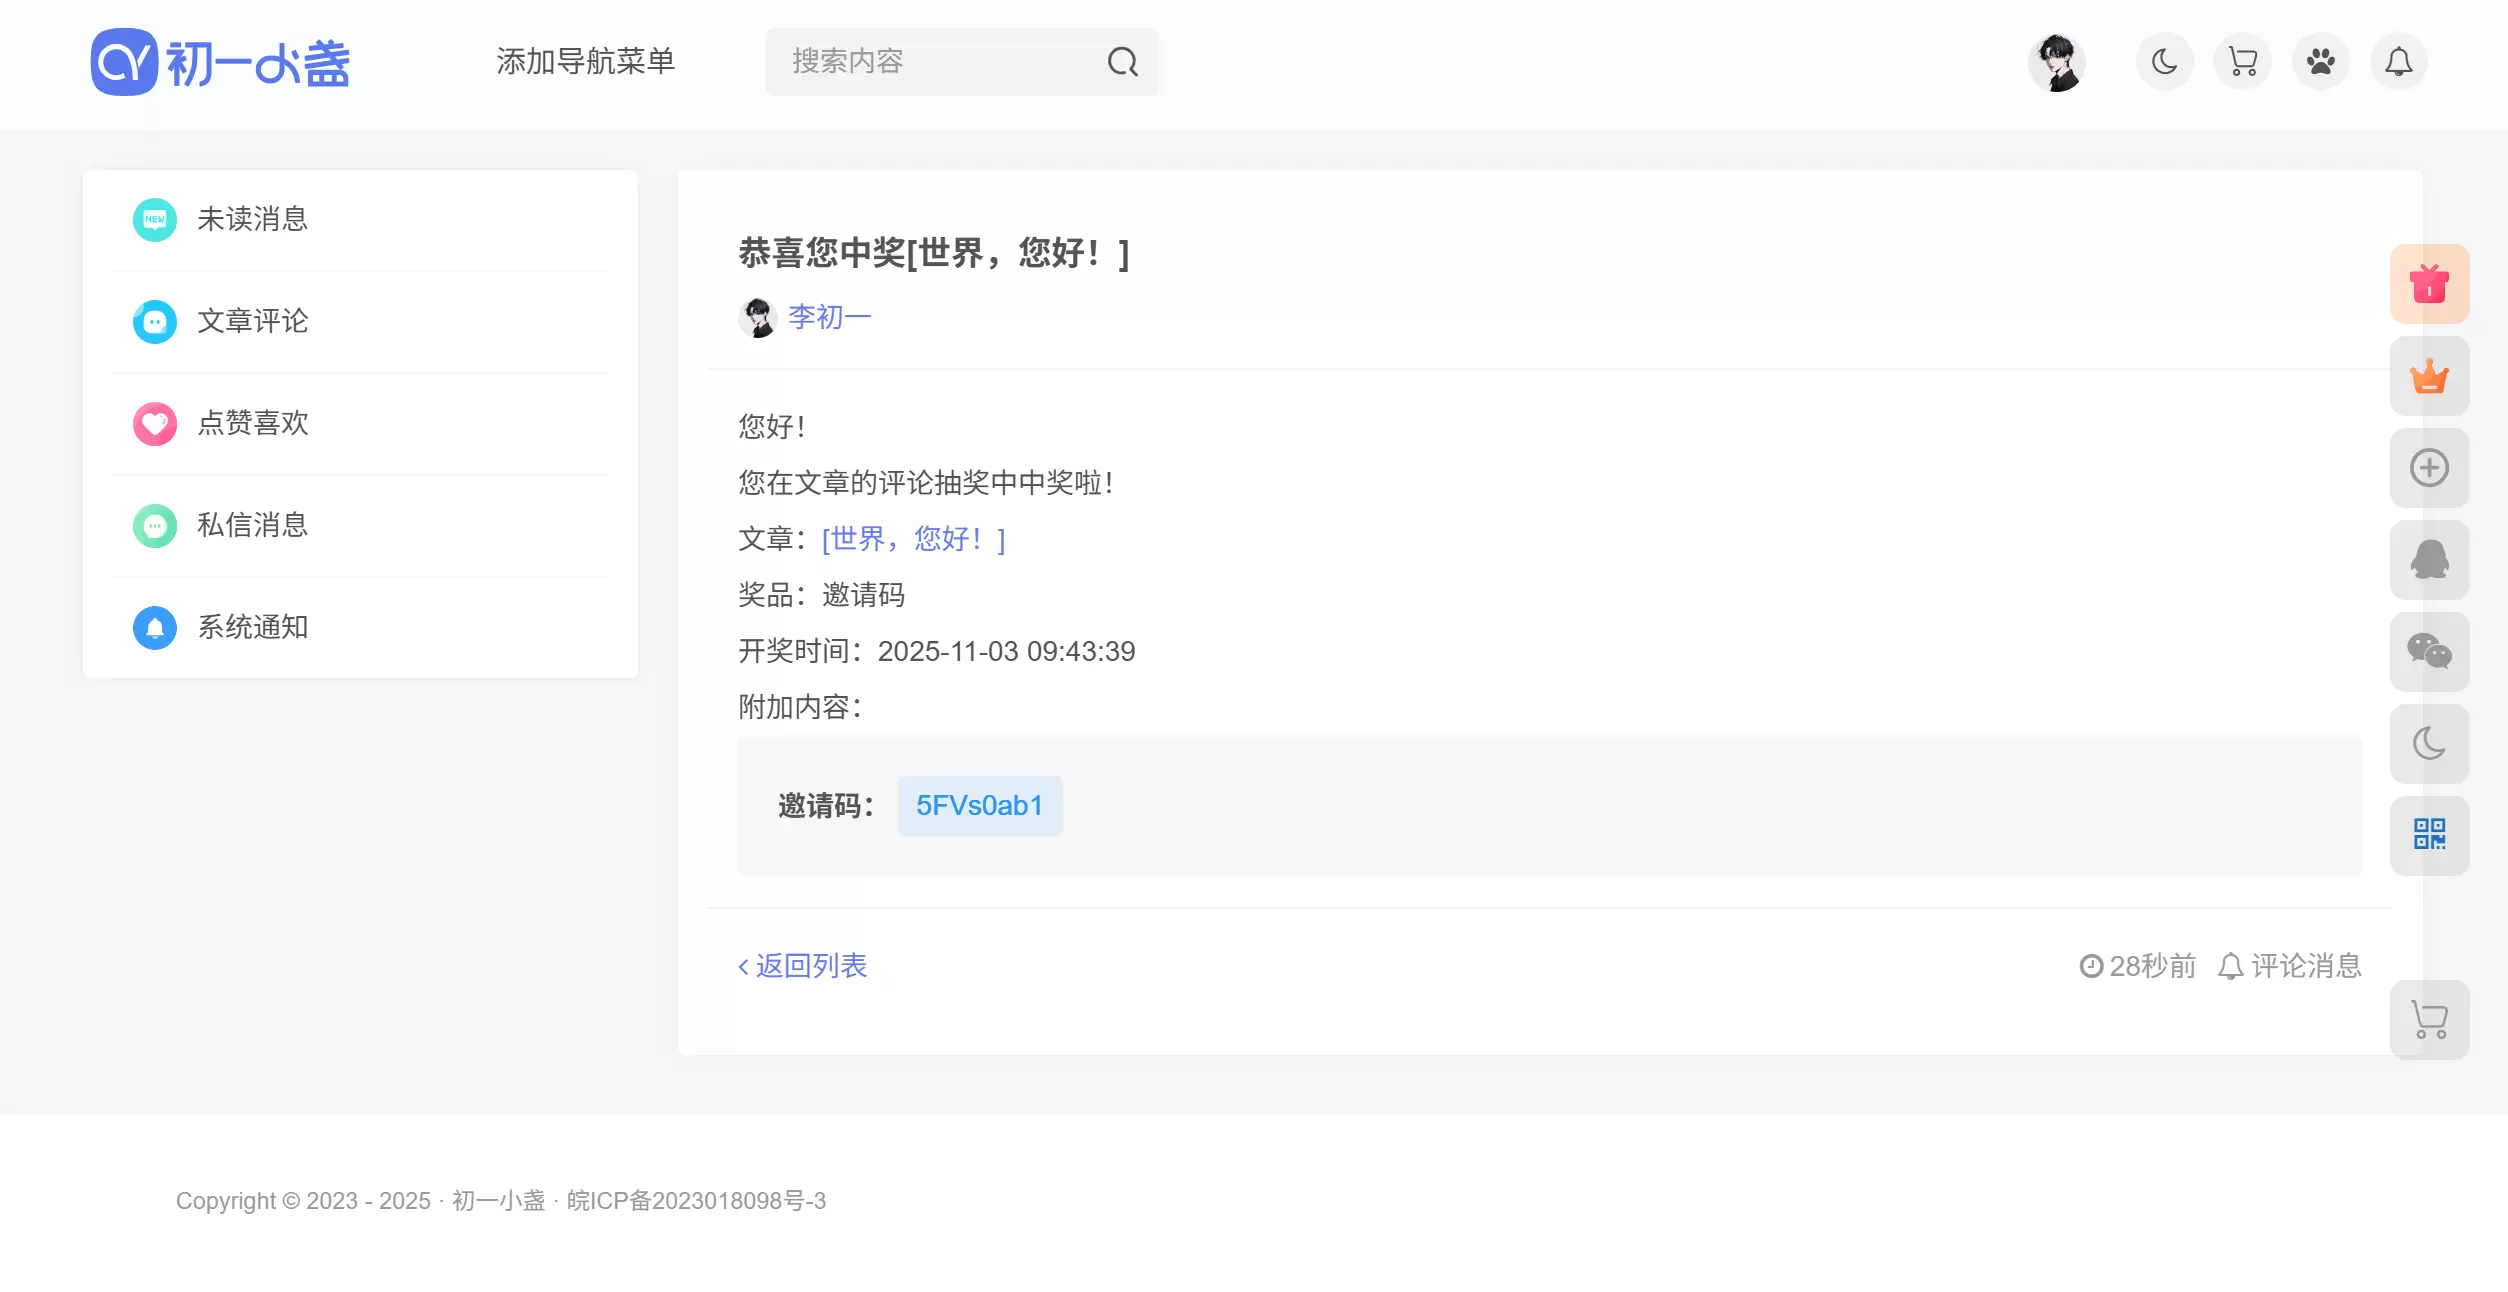This screenshot has width=2508, height=1292.
Task: Select 文章评论 in the message menu
Action: click(x=360, y=321)
